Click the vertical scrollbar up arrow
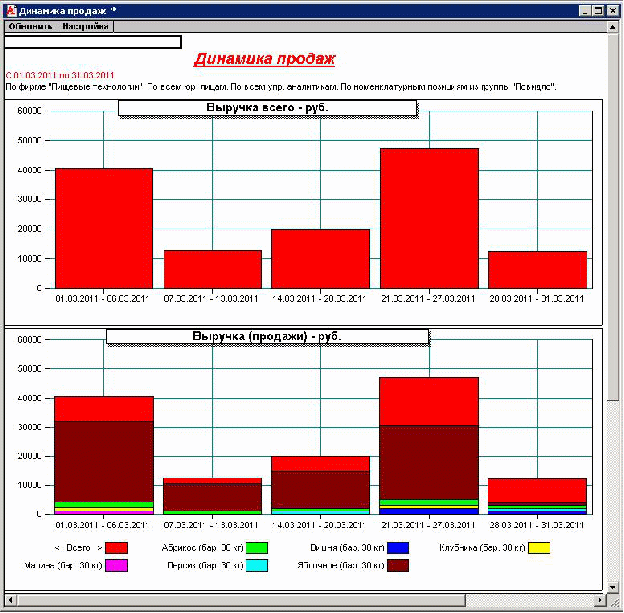This screenshot has height=613, width=624. [x=612, y=27]
